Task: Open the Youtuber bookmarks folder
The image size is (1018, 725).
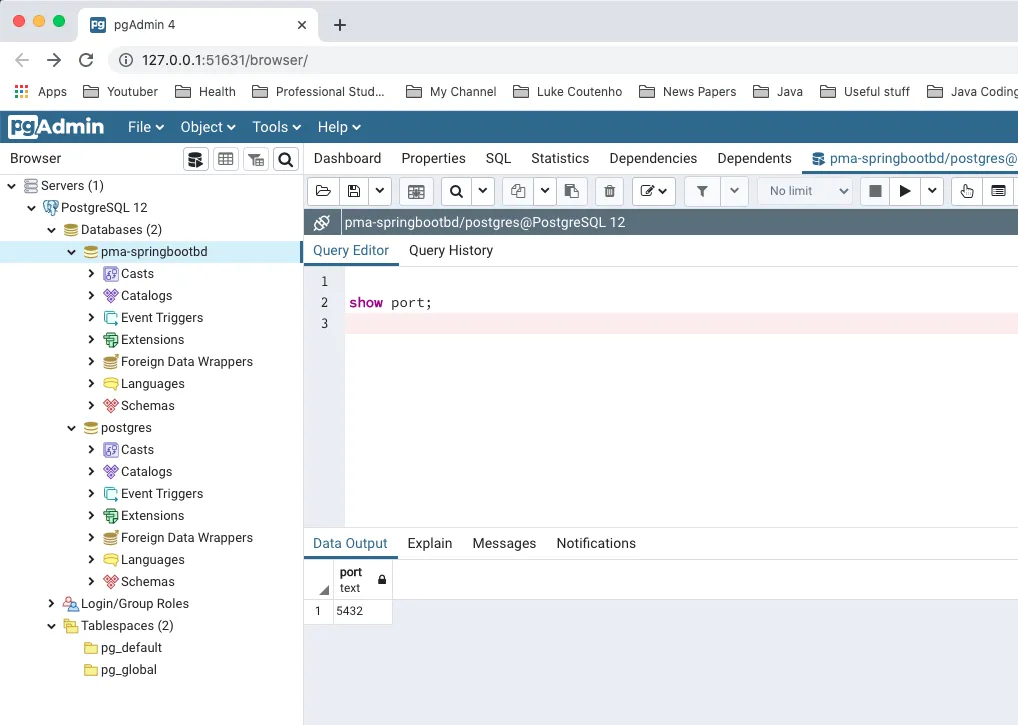Action: 121,92
